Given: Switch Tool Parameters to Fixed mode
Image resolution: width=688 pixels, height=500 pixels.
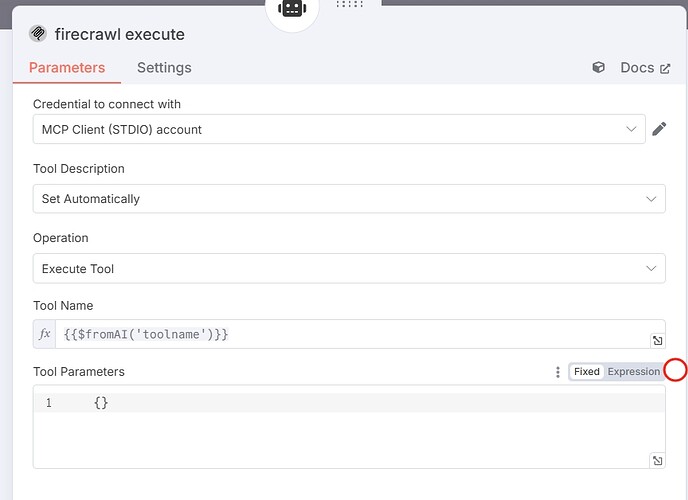Looking at the screenshot, I should [x=587, y=371].
